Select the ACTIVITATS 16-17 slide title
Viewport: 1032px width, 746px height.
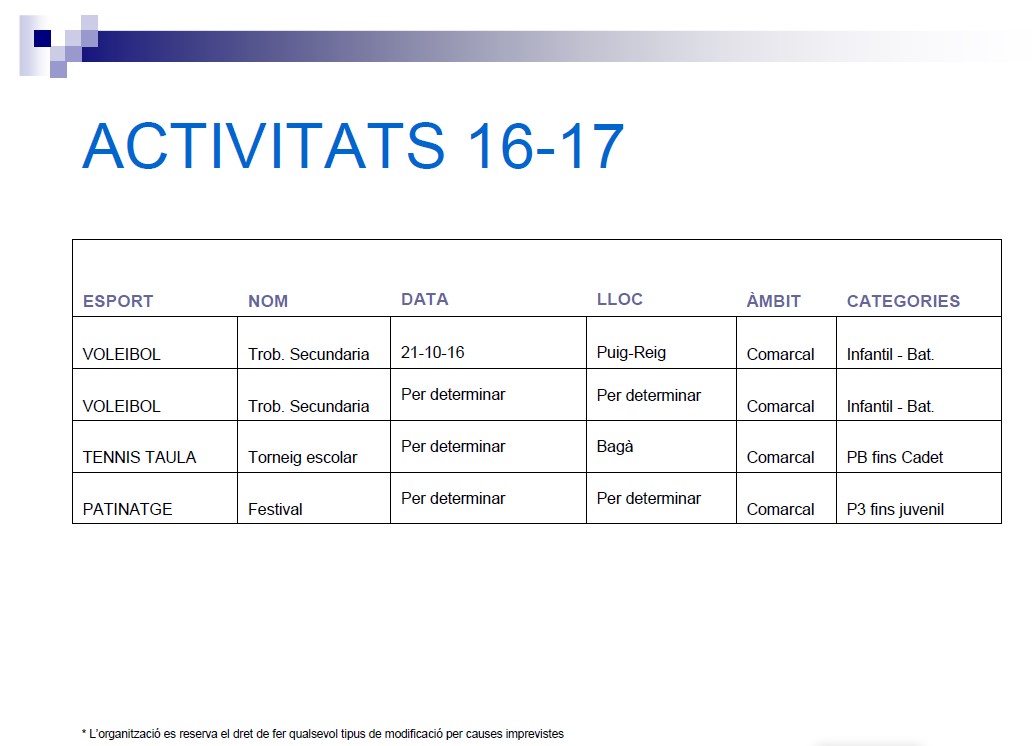[x=353, y=146]
